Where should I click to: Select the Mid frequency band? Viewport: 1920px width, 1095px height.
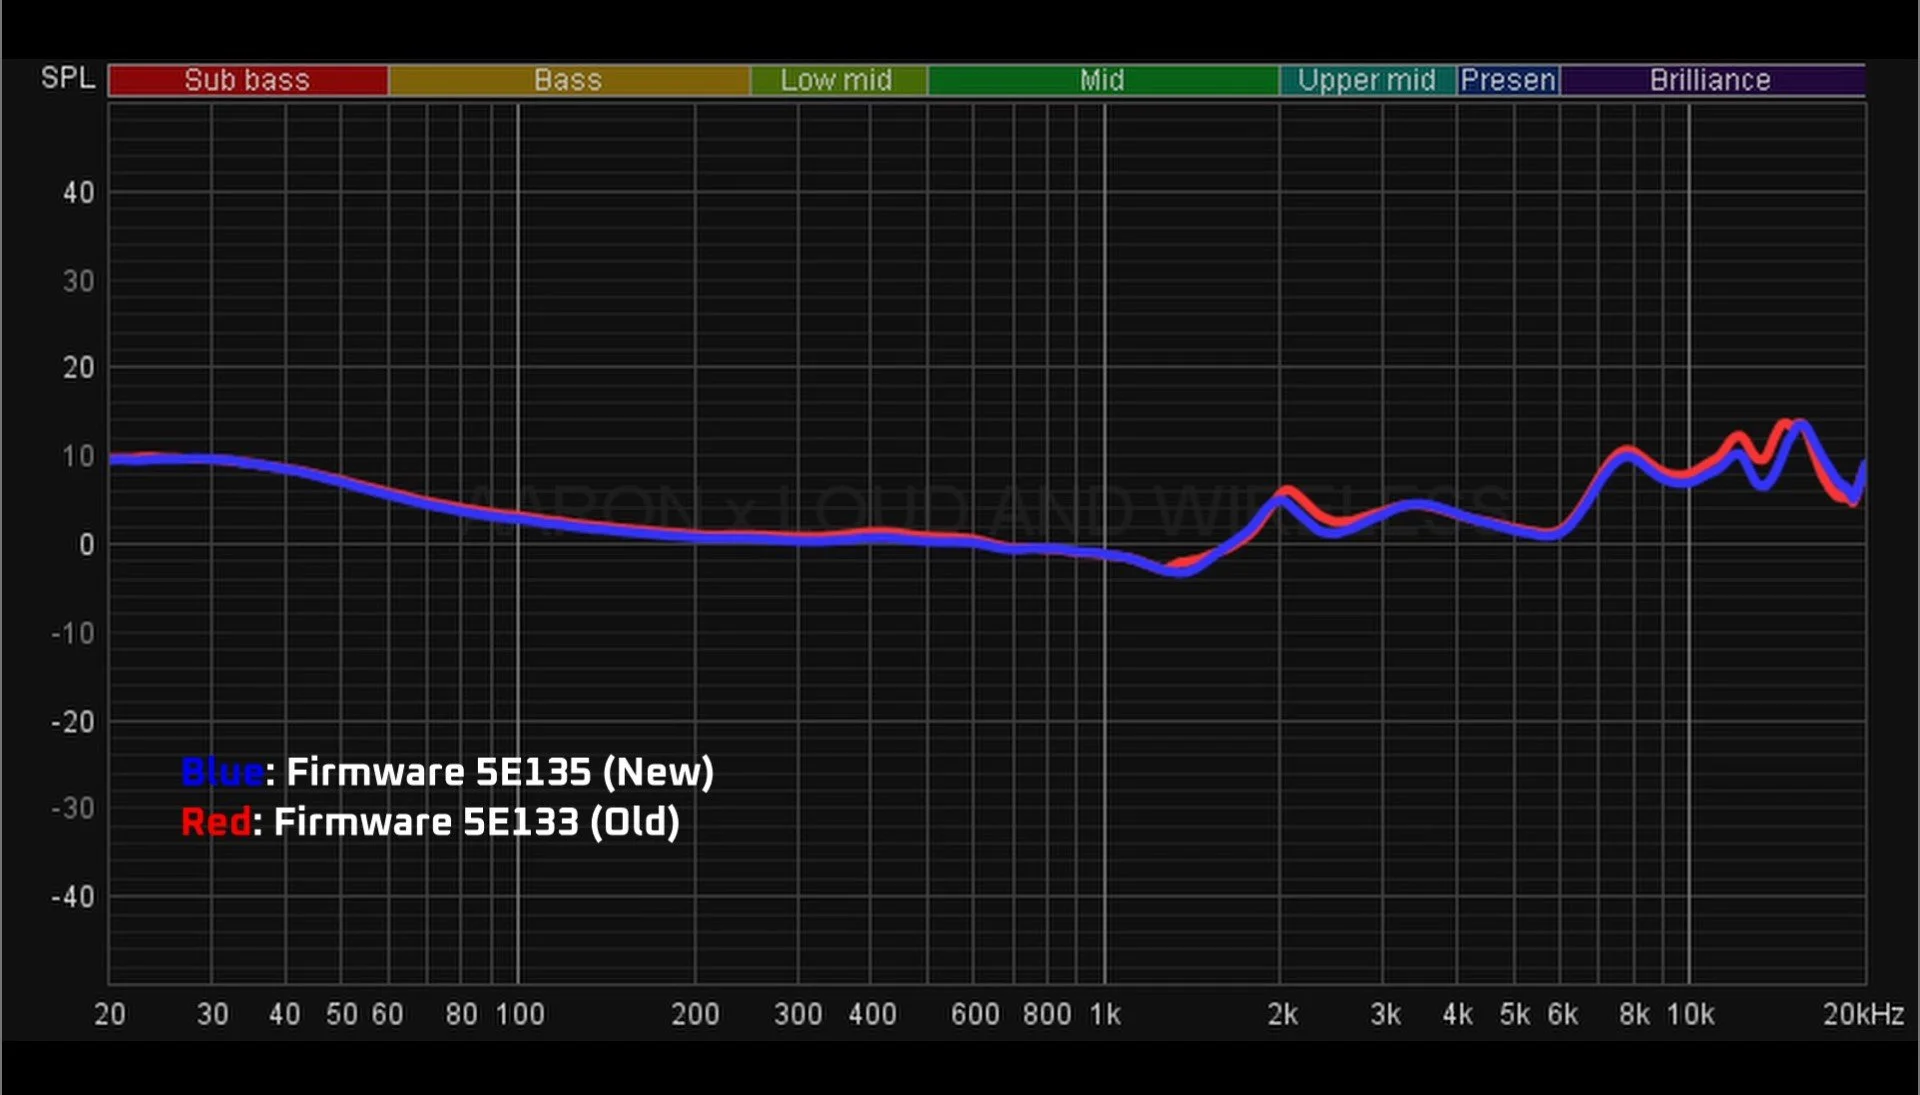1102,80
